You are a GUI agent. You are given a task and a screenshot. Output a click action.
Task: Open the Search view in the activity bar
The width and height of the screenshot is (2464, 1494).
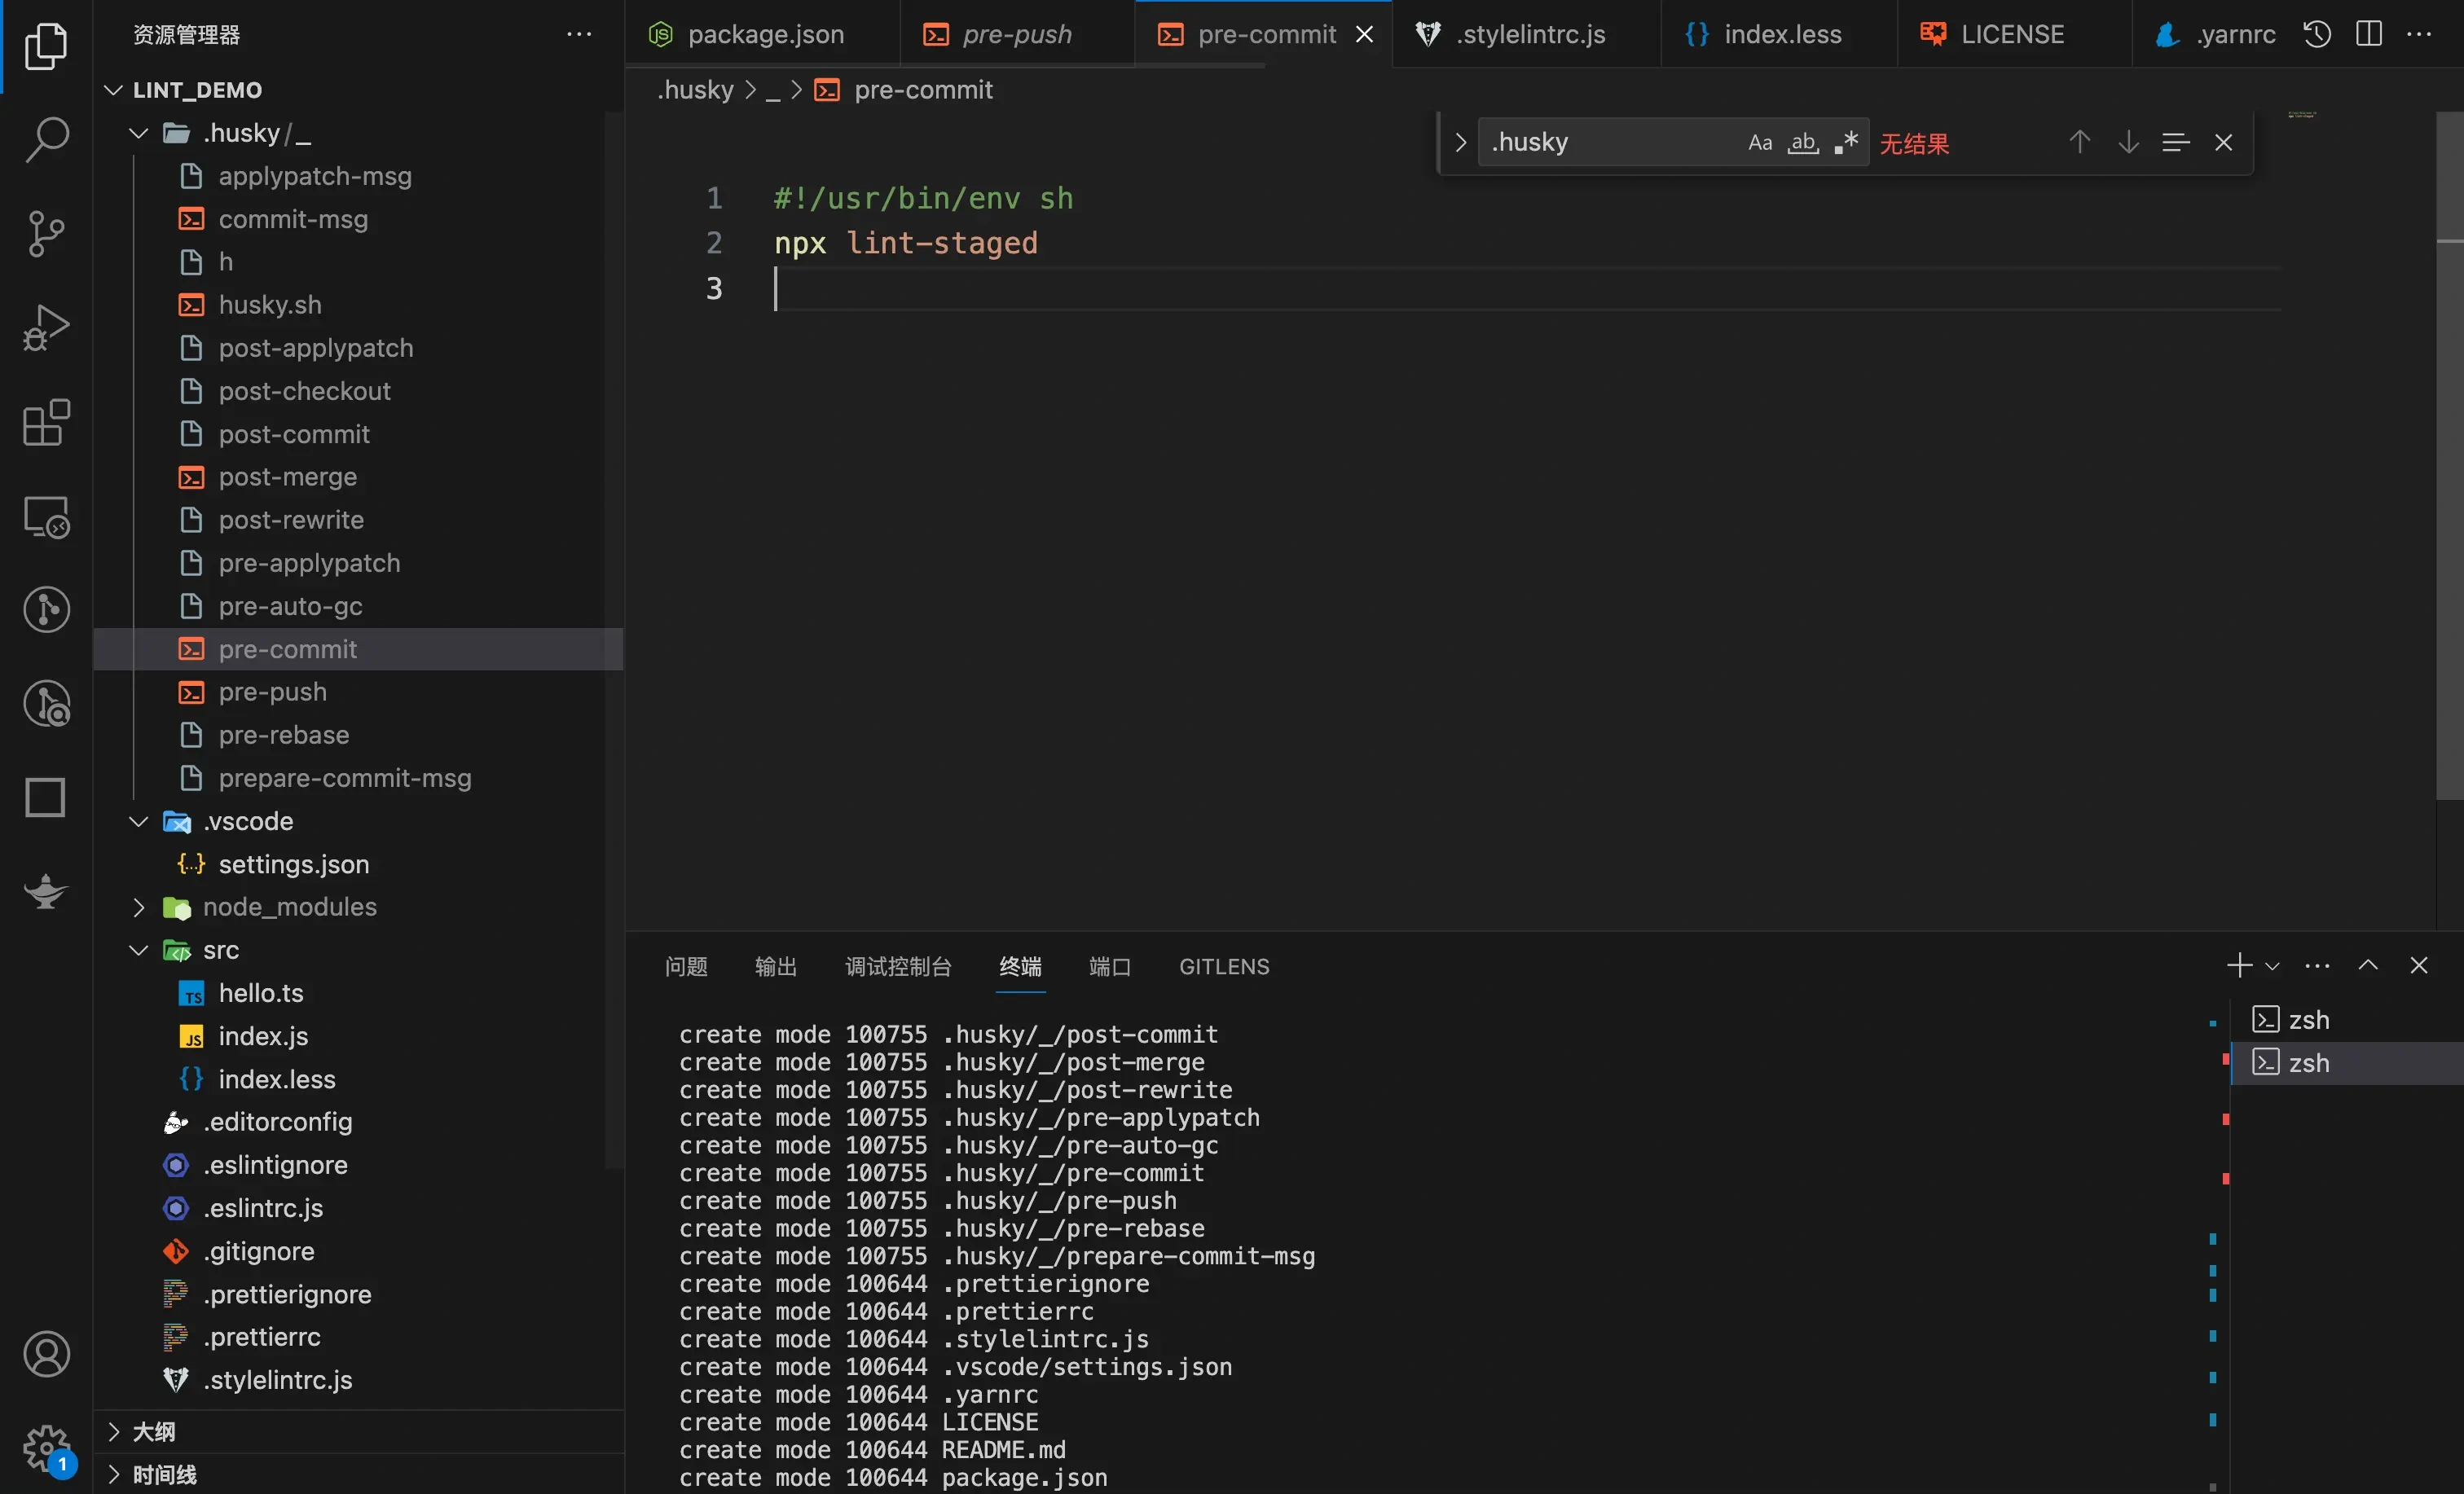click(x=45, y=140)
